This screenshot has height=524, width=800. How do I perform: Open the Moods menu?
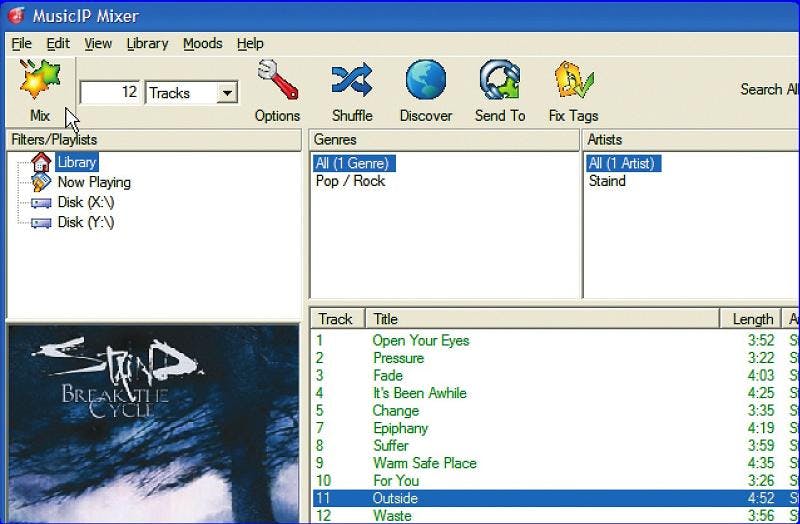(x=203, y=43)
